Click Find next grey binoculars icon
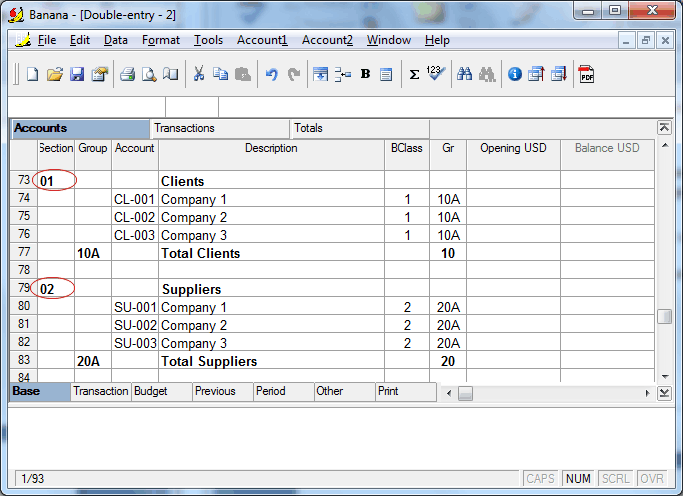This screenshot has height=496, width=683. coord(487,74)
